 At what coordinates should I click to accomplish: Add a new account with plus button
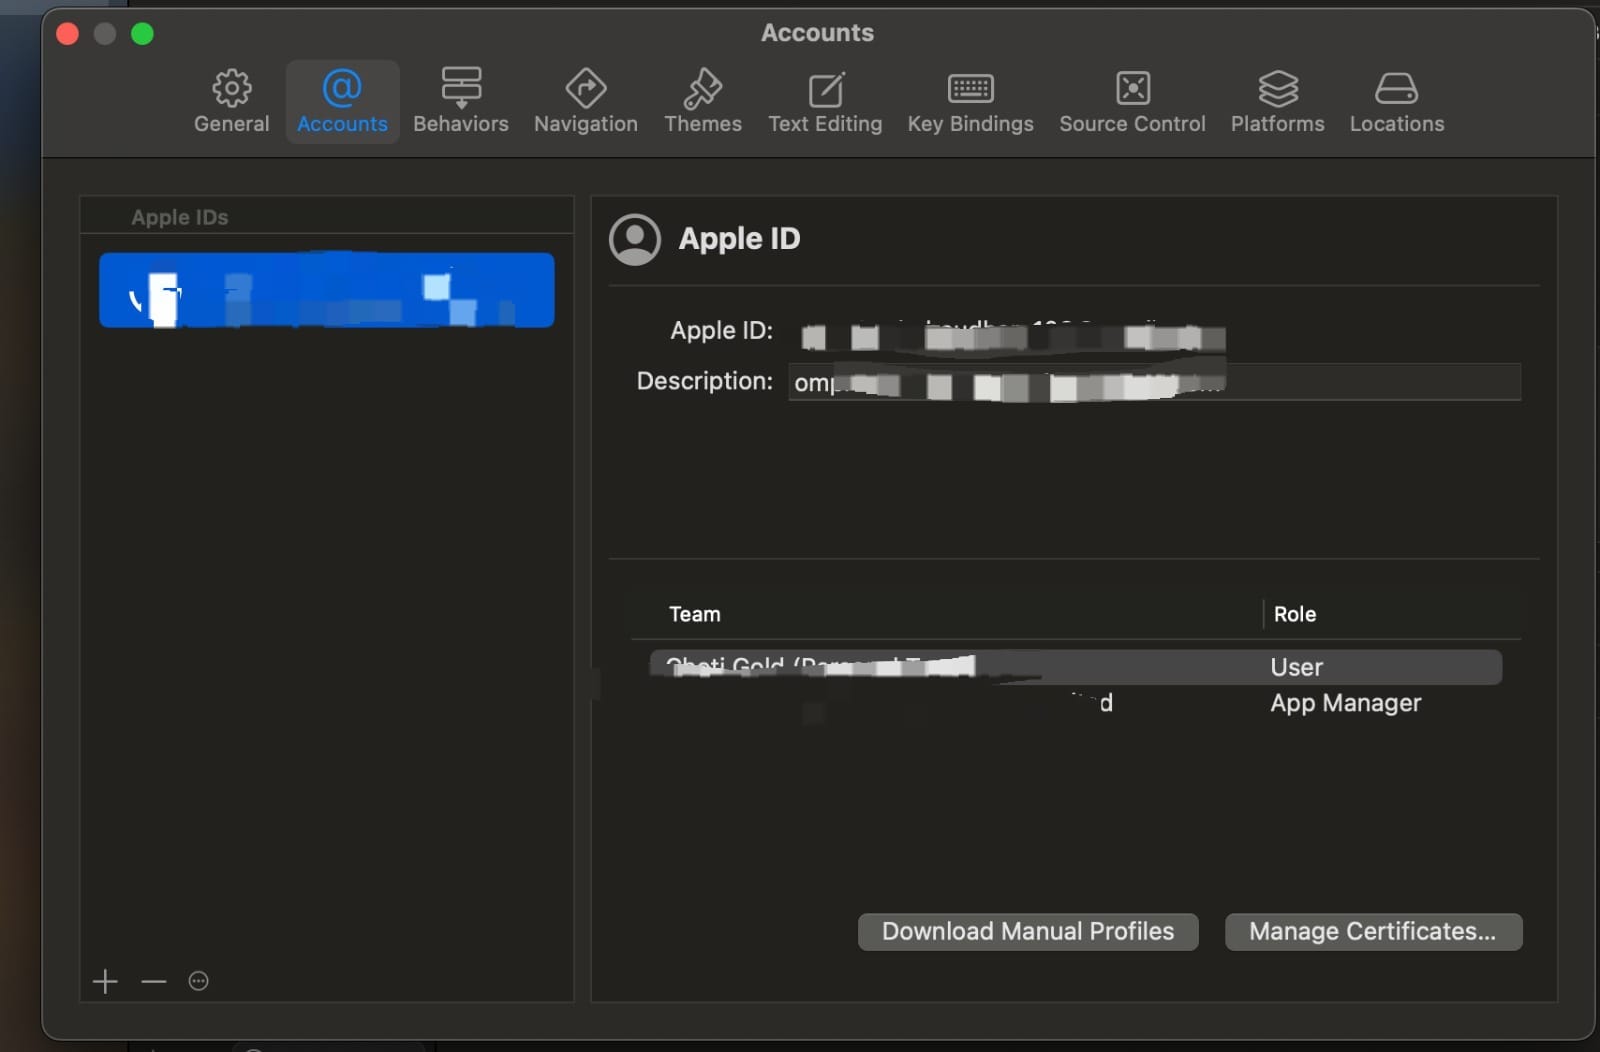105,981
